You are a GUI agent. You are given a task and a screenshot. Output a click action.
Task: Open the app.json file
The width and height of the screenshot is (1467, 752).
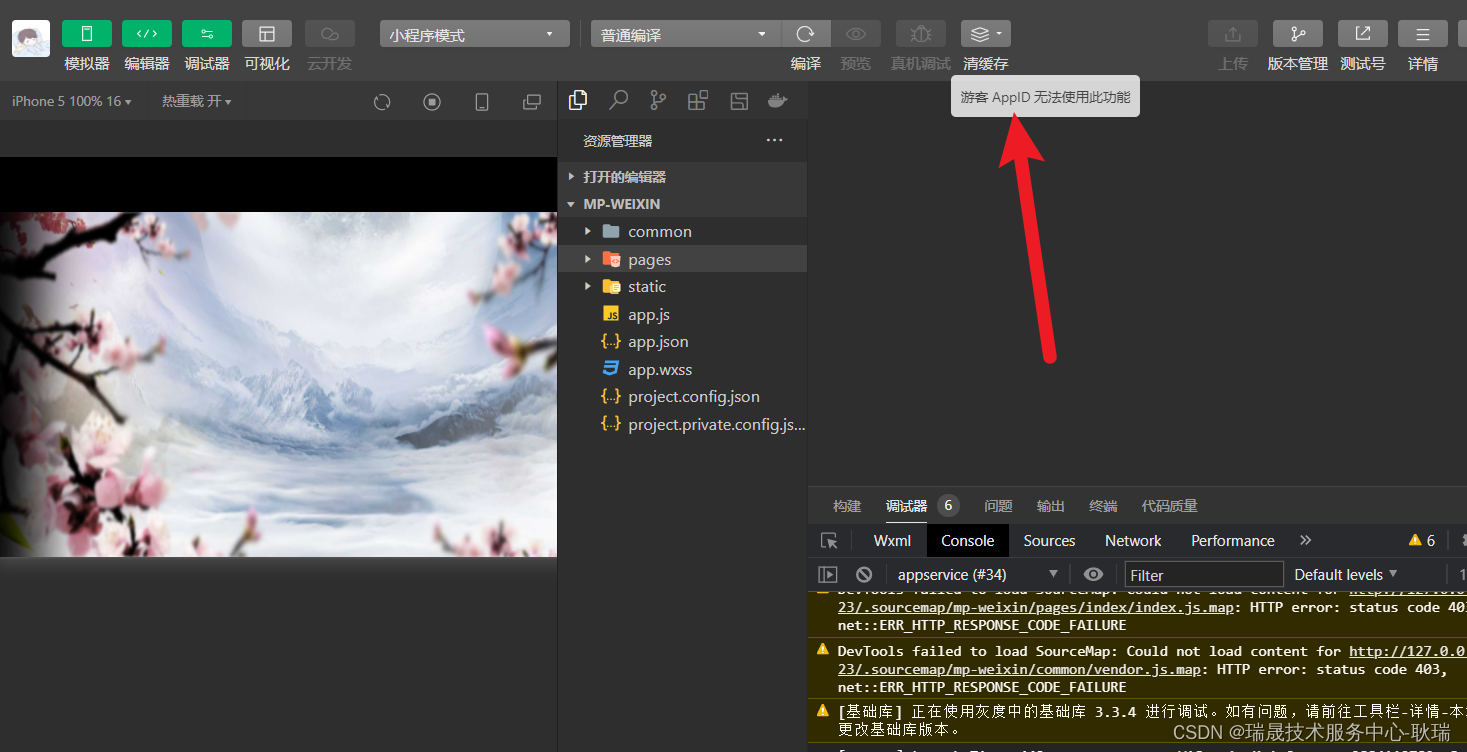[683, 341]
